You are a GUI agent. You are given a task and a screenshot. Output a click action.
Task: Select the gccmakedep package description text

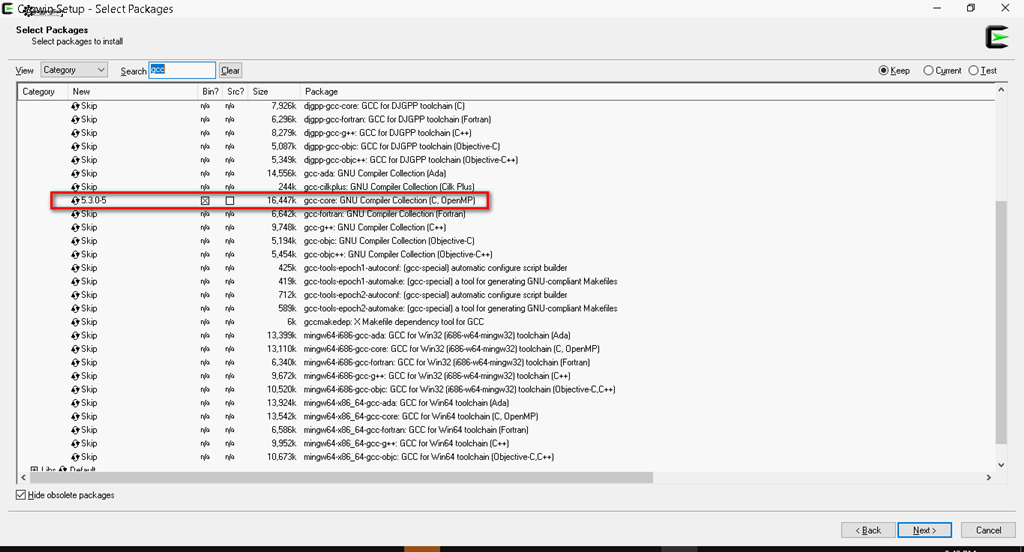pos(394,322)
